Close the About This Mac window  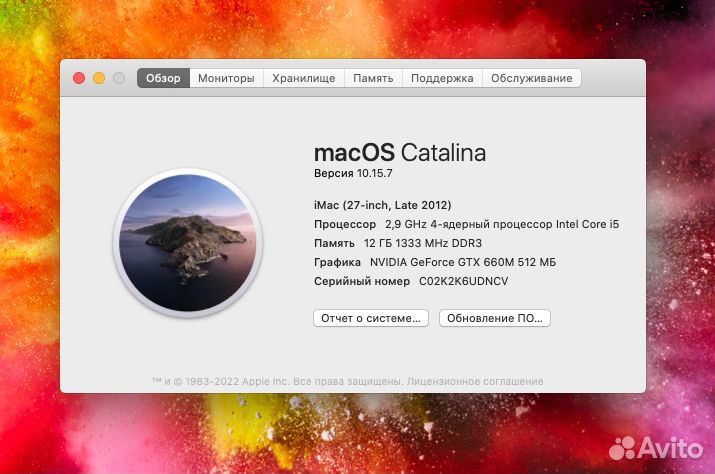pyautogui.click(x=79, y=78)
